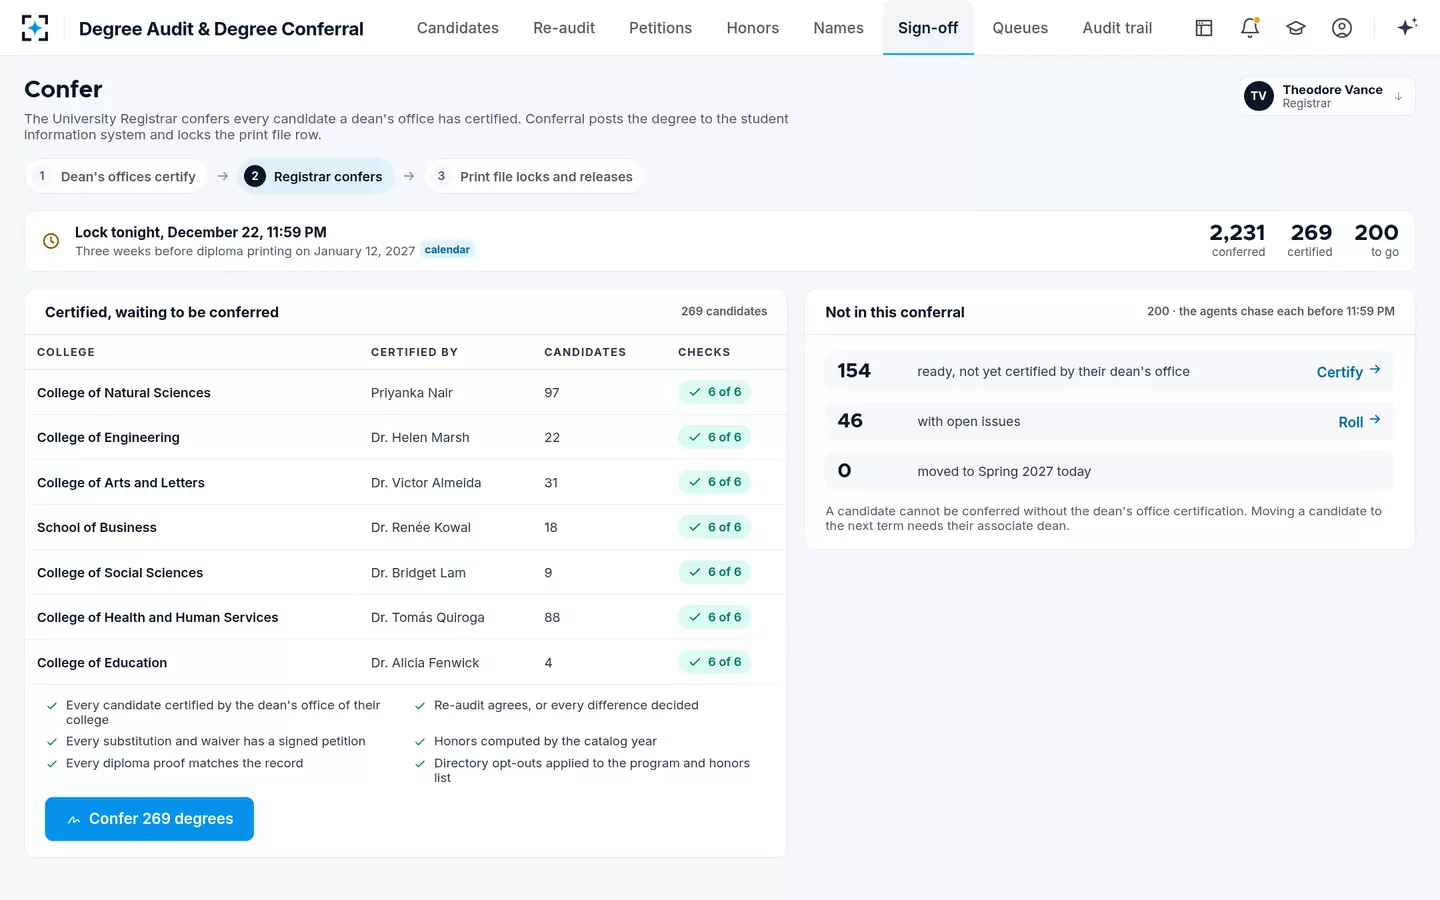1440x900 pixels.
Task: Click the app logo in the header
Action: point(35,28)
